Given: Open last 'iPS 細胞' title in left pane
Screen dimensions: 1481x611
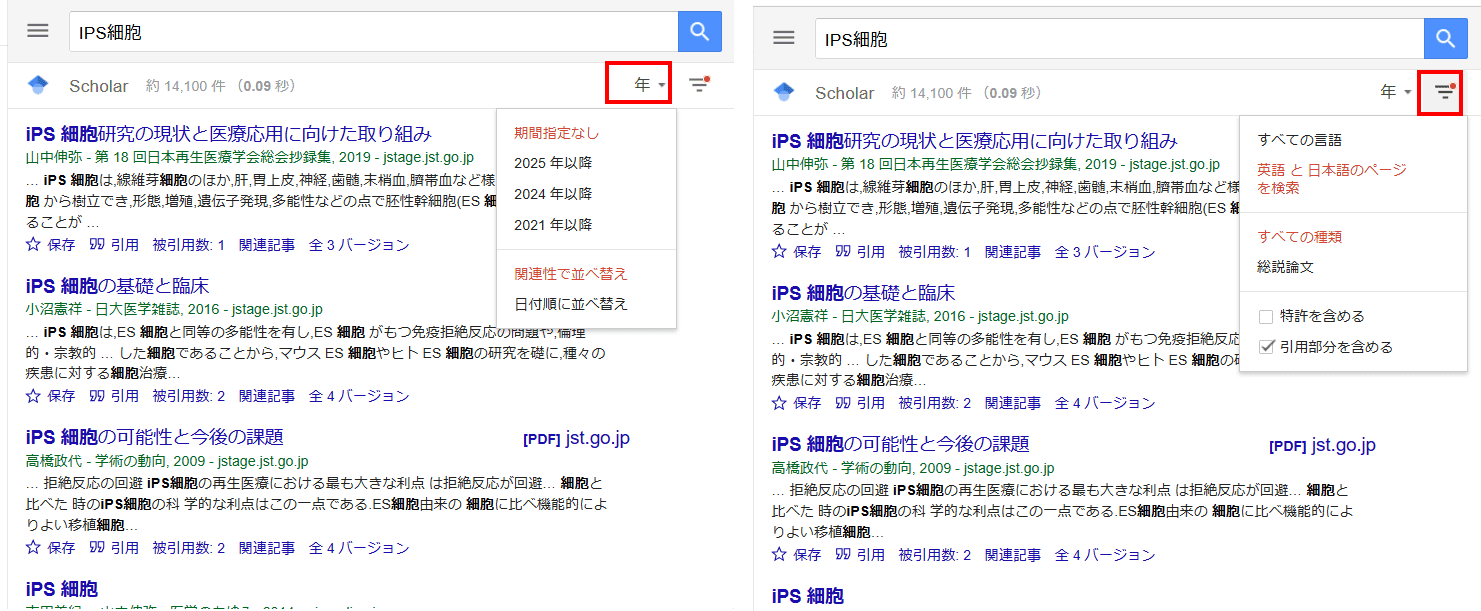Looking at the screenshot, I should (x=62, y=589).
